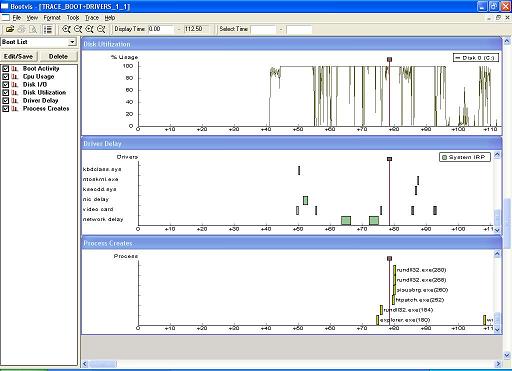
Task: Open the Boot List dropdown
Action: (72, 42)
